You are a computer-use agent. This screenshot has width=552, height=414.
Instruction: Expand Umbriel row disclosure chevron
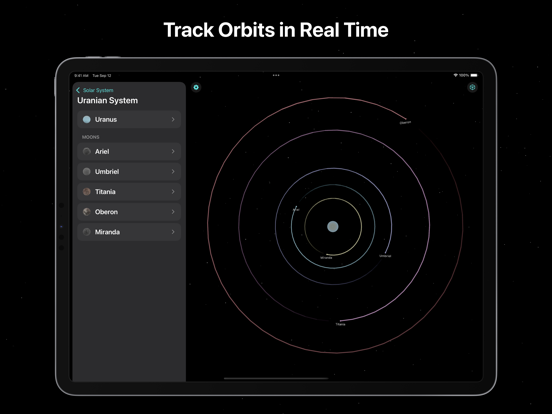[x=173, y=171]
